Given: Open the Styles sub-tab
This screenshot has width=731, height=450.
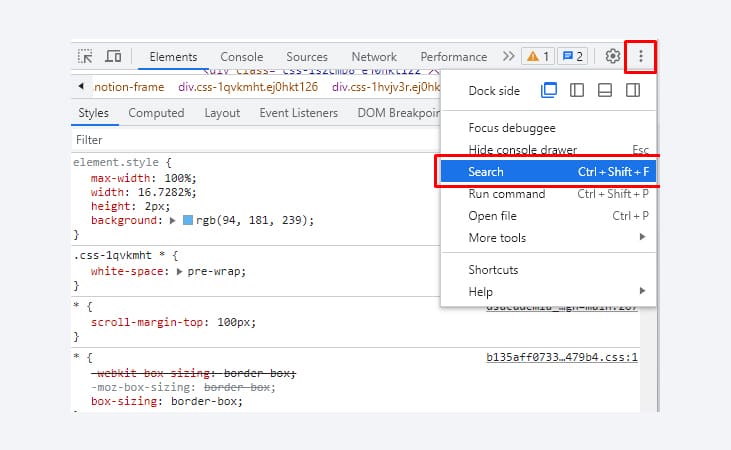Looking at the screenshot, I should [x=93, y=113].
